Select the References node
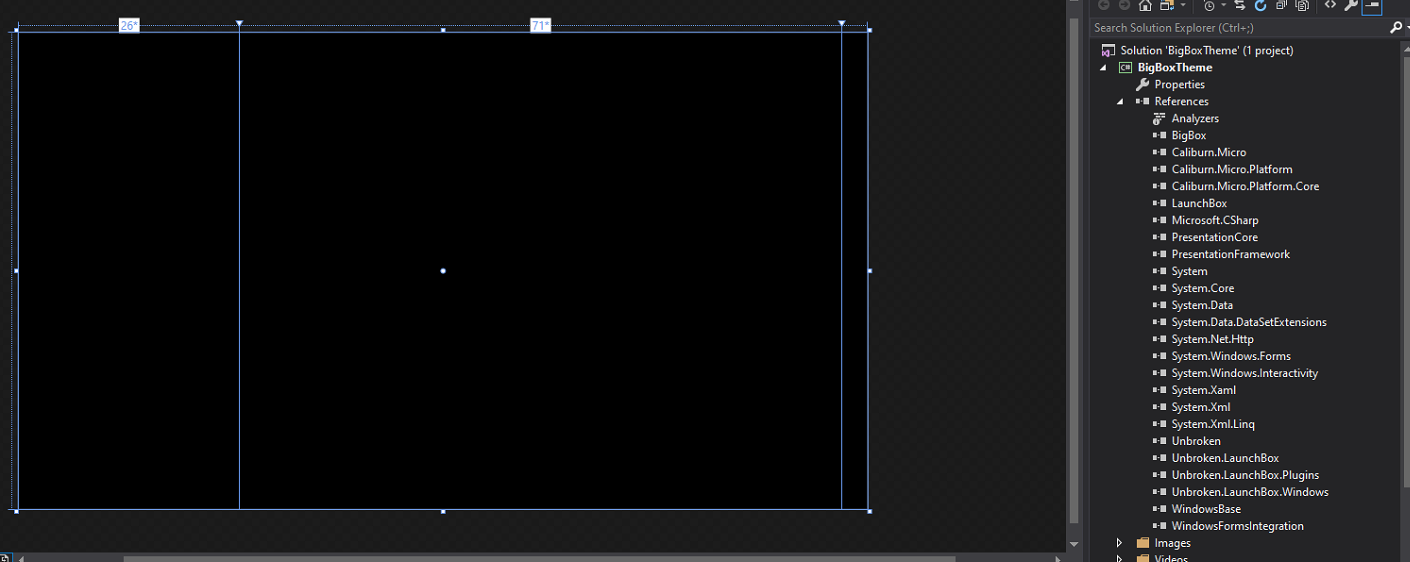This screenshot has width=1410, height=562. click(x=1181, y=102)
